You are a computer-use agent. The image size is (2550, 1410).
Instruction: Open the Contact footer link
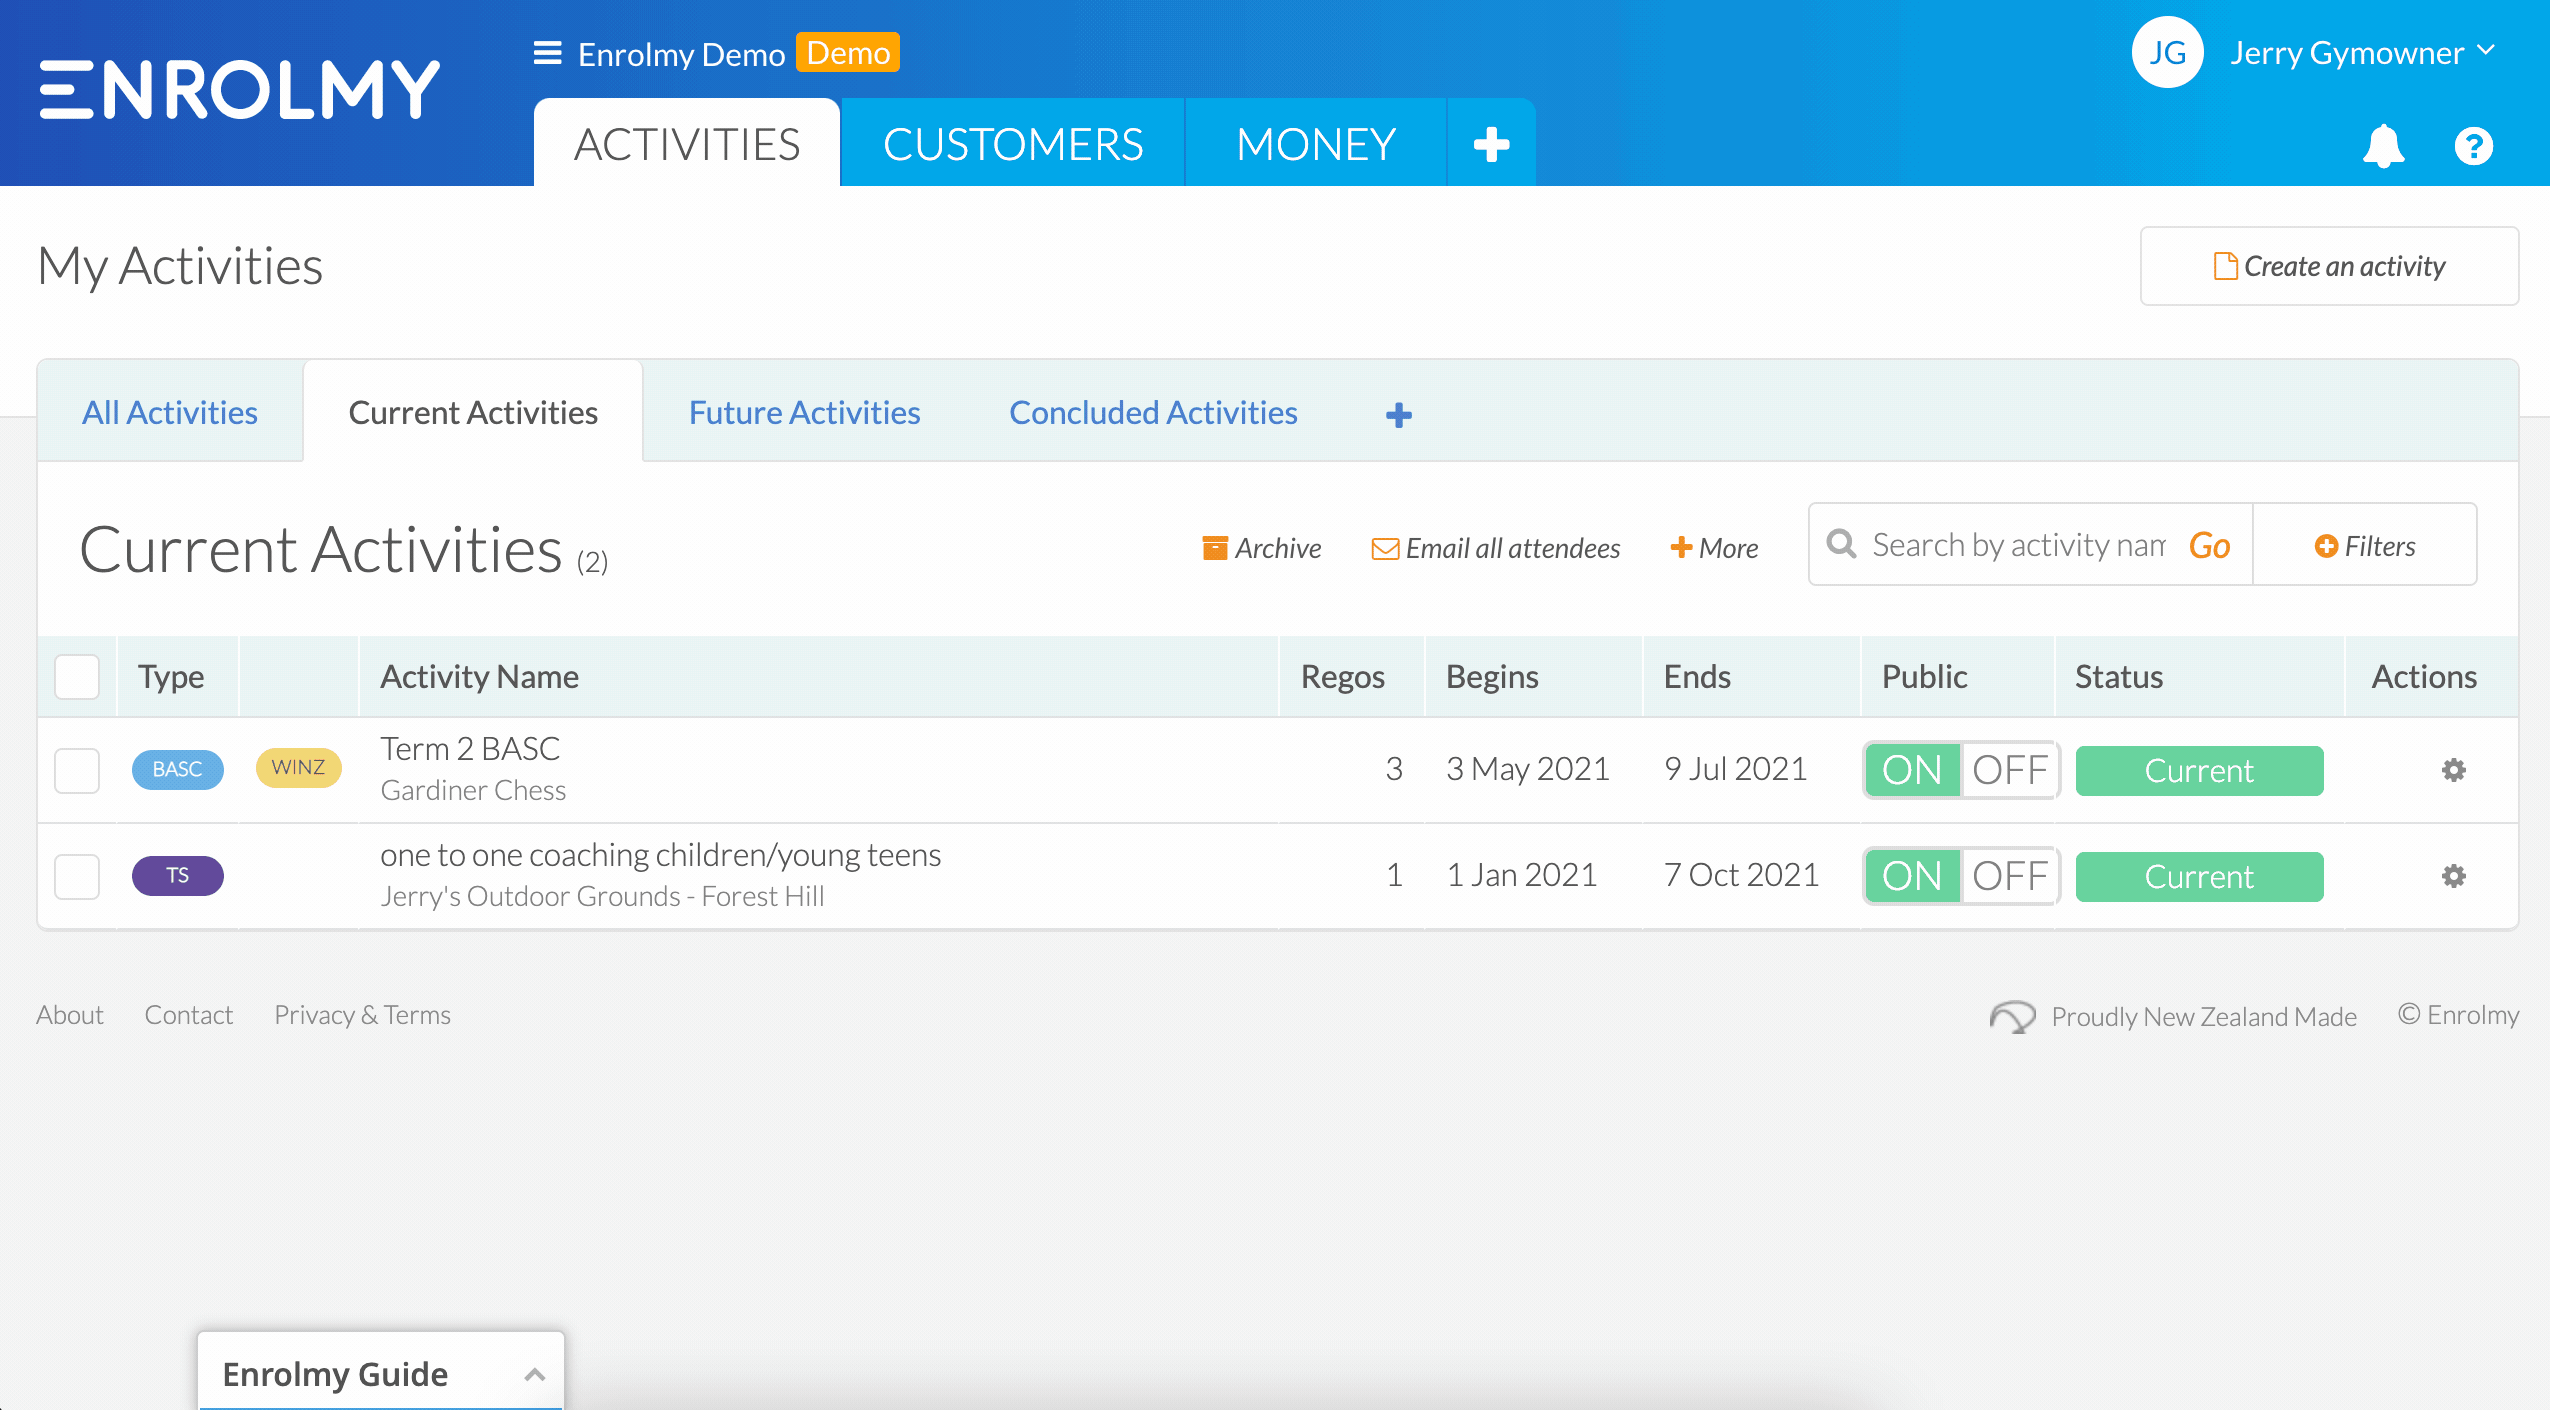pyautogui.click(x=188, y=1015)
